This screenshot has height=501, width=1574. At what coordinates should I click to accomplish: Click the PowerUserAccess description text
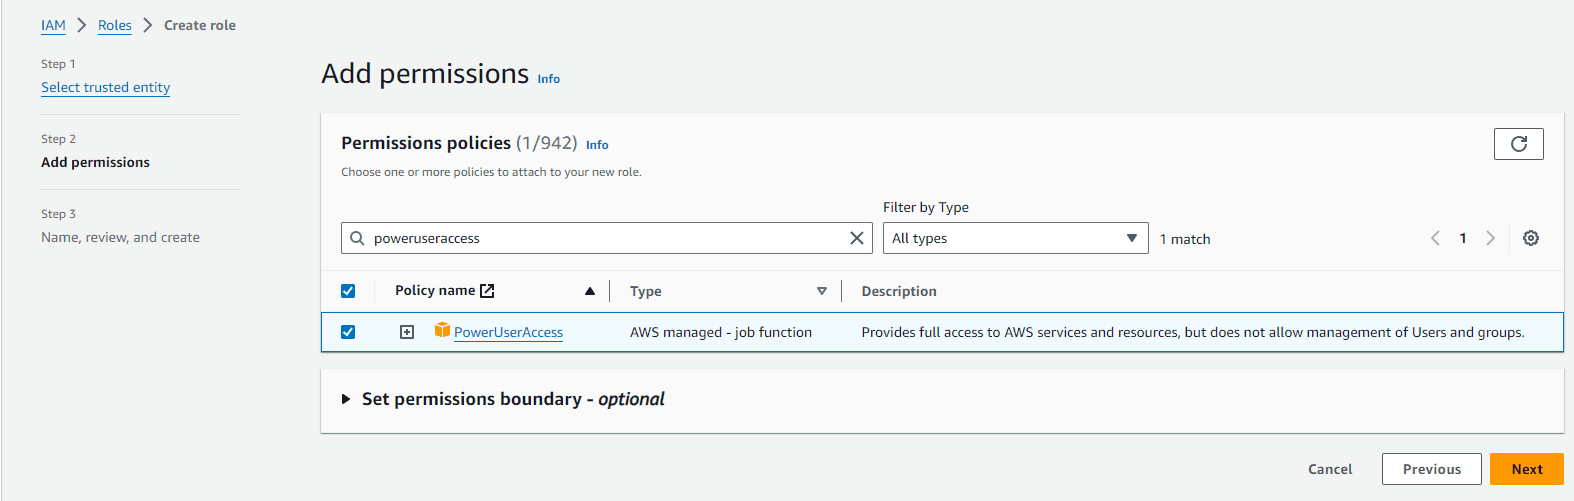(x=1193, y=332)
